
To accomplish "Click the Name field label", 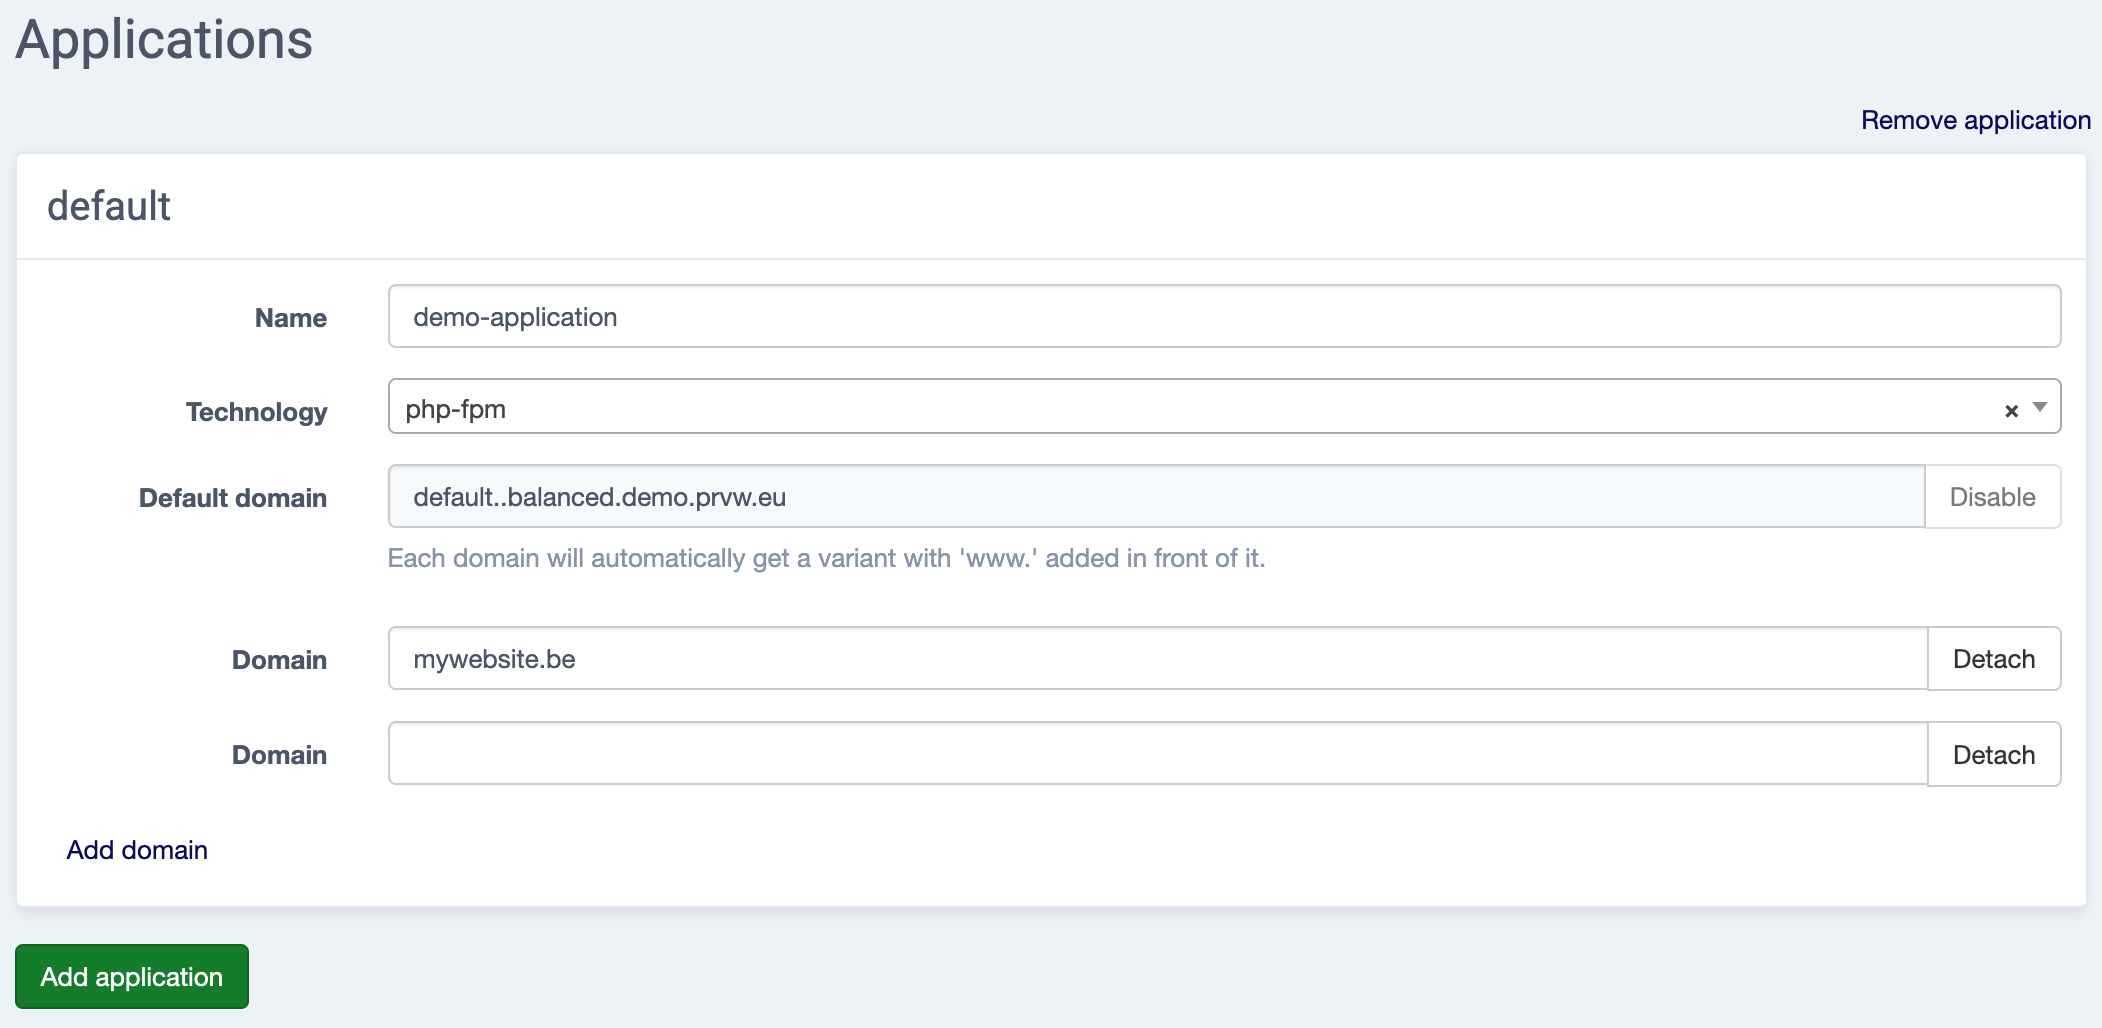I will [x=290, y=318].
